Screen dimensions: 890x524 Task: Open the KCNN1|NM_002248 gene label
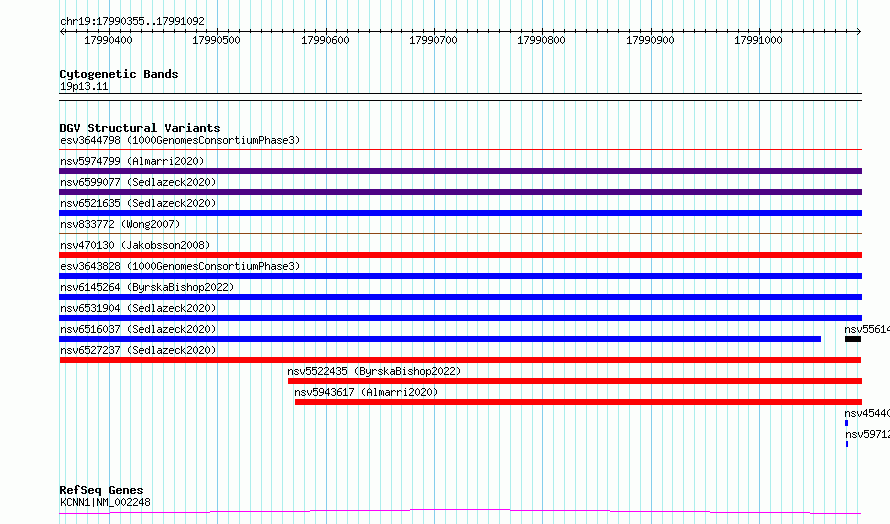(x=106, y=502)
